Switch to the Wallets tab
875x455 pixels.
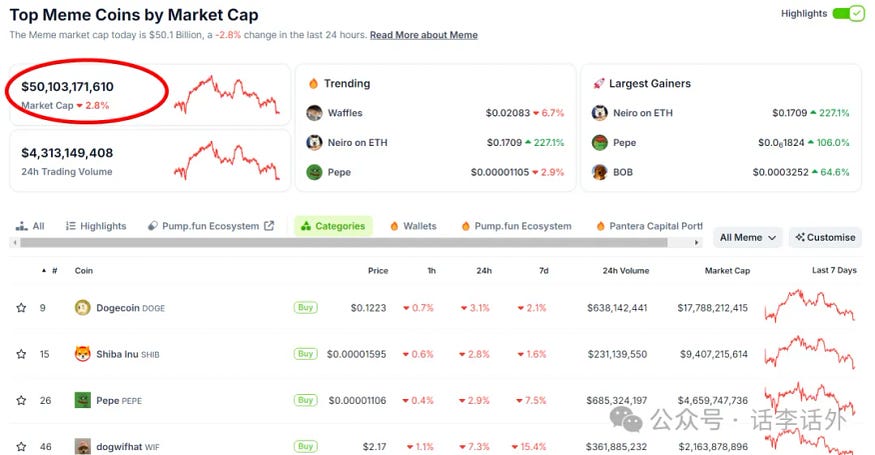(x=413, y=226)
